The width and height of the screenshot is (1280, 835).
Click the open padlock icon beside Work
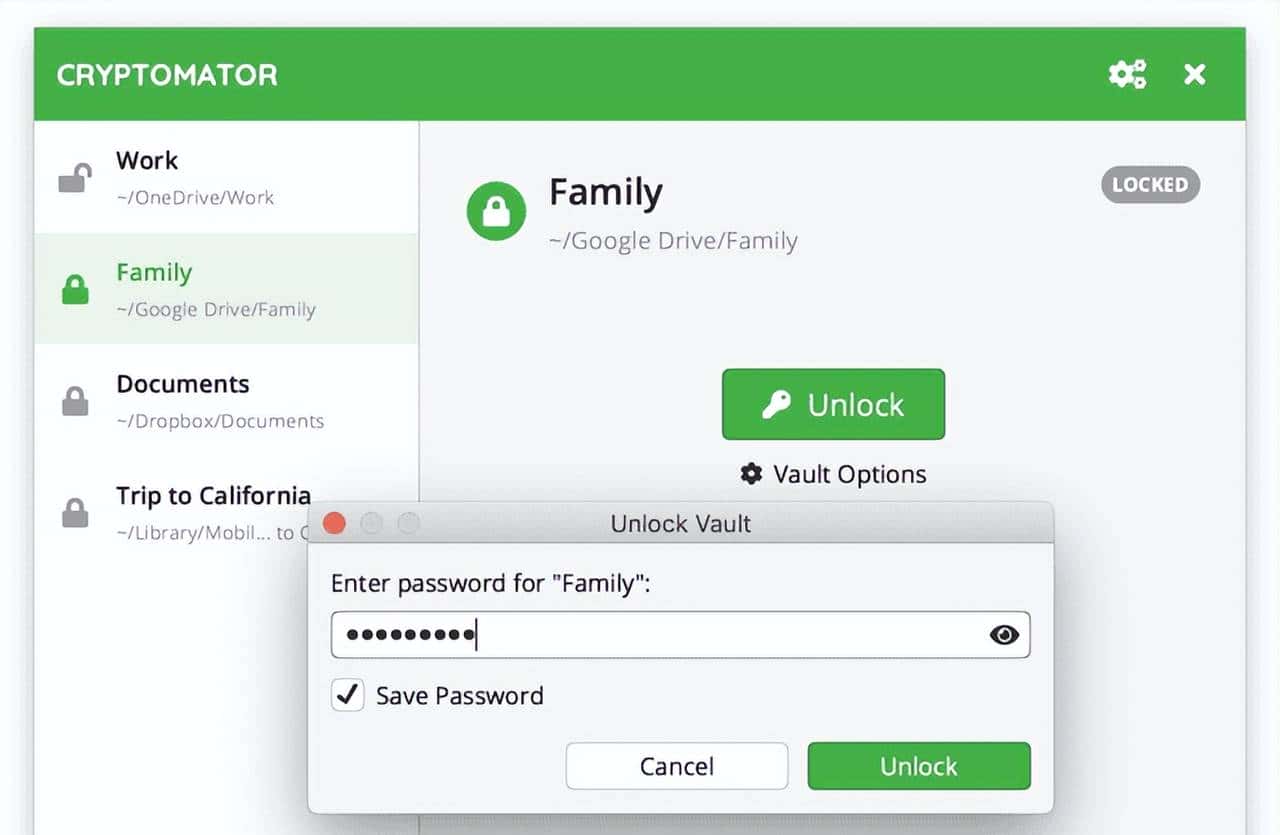pos(74,178)
